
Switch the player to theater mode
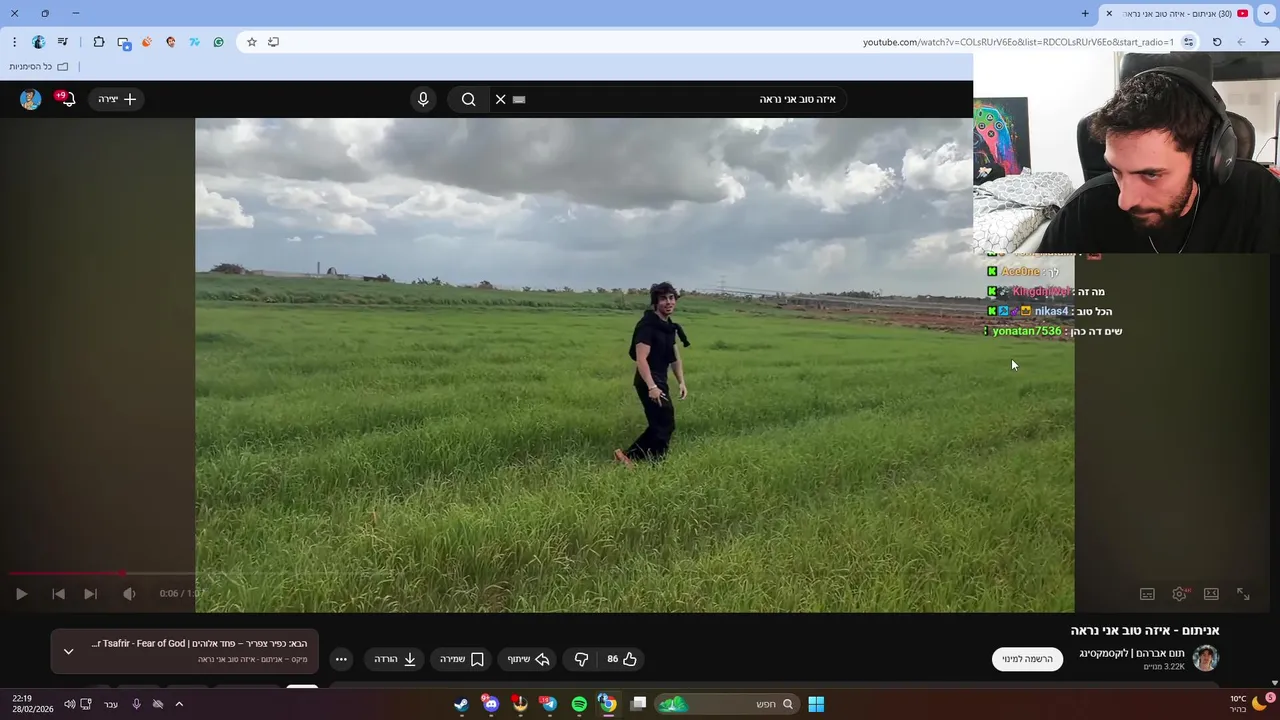1211,594
